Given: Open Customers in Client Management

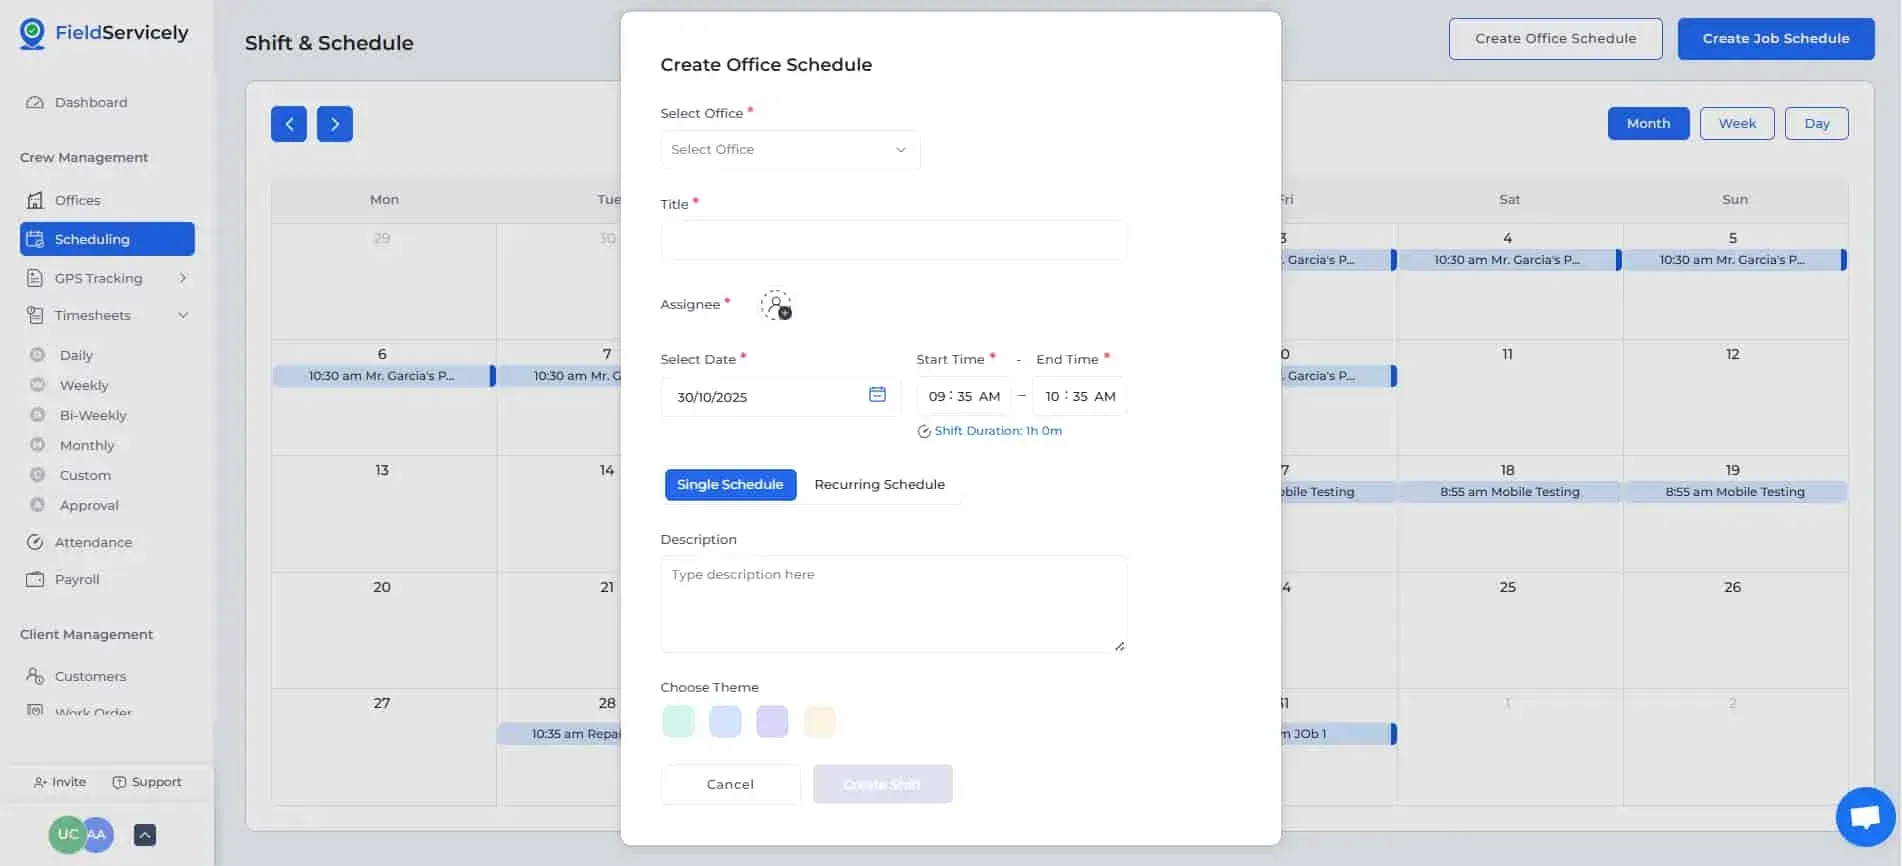Looking at the screenshot, I should pyautogui.click(x=90, y=676).
